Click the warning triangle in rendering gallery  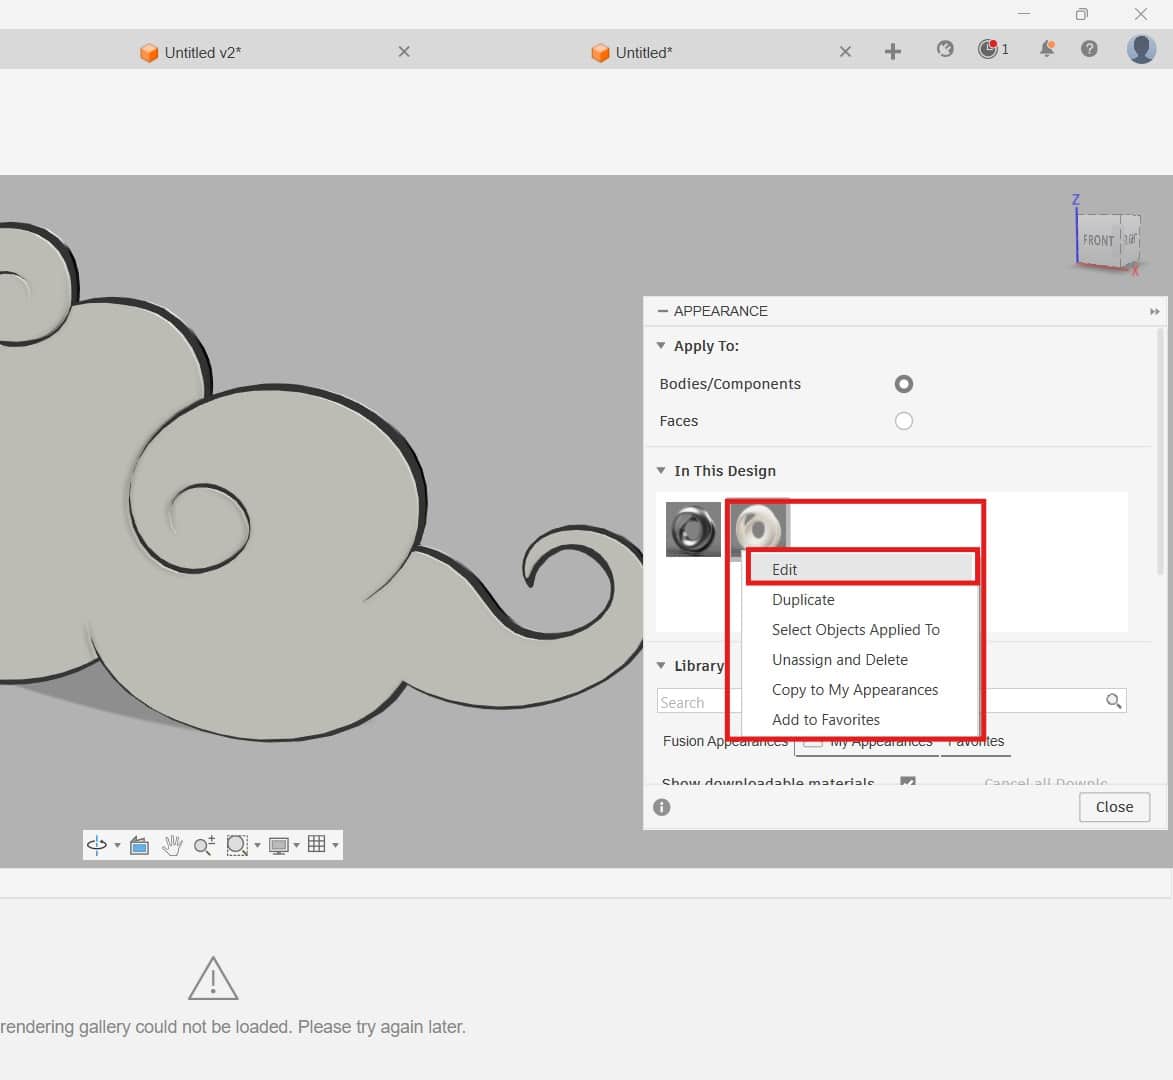213,978
